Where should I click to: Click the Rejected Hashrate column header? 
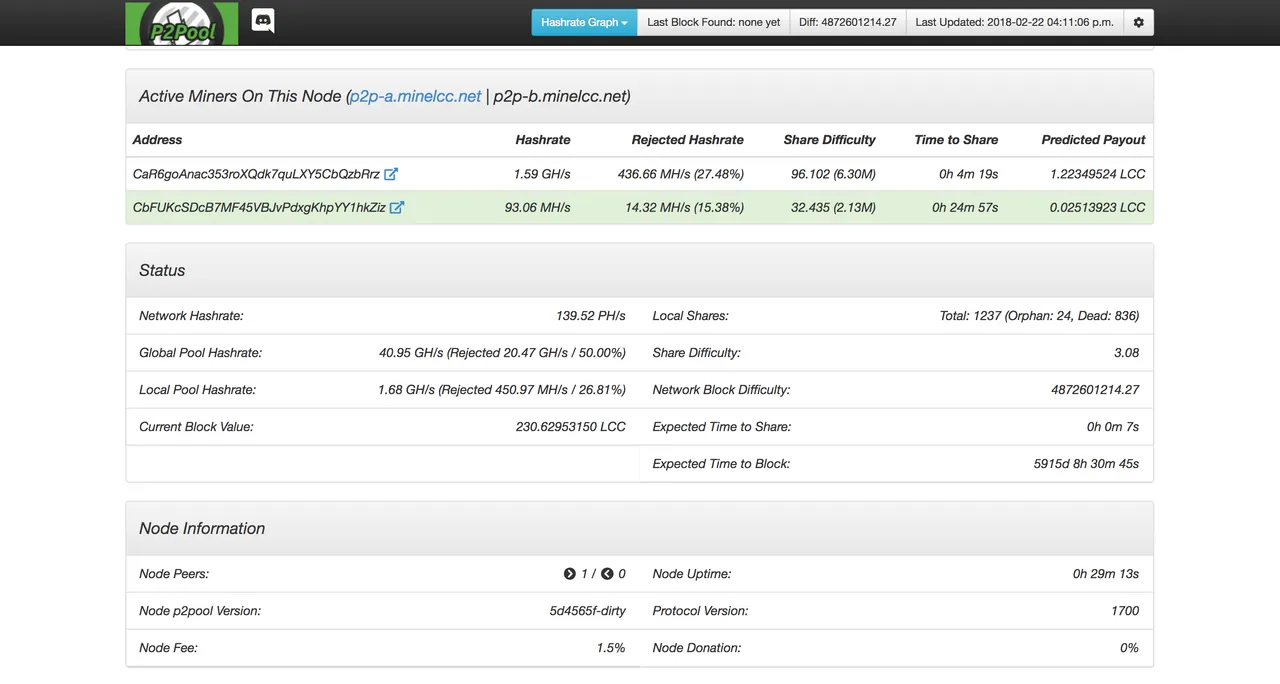pos(688,140)
